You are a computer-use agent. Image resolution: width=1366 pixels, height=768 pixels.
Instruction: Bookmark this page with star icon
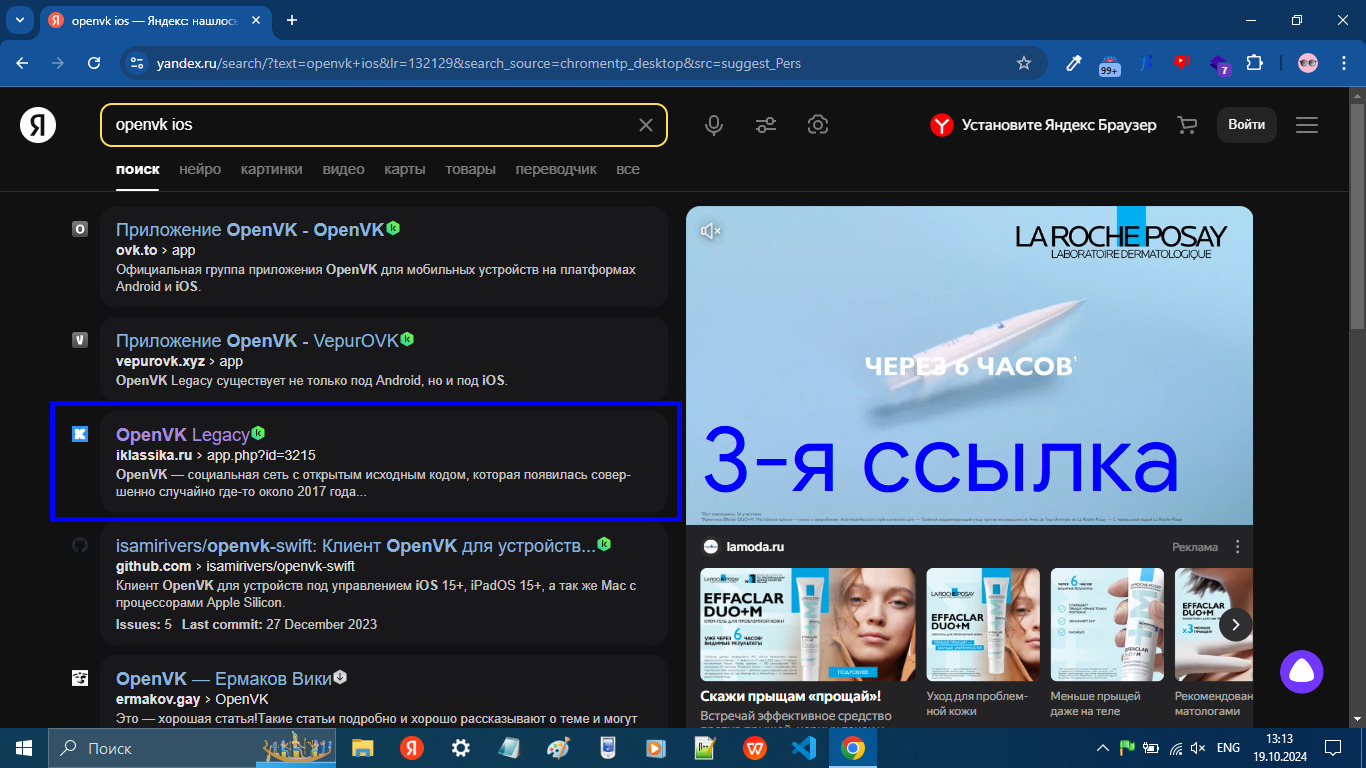(x=1023, y=63)
